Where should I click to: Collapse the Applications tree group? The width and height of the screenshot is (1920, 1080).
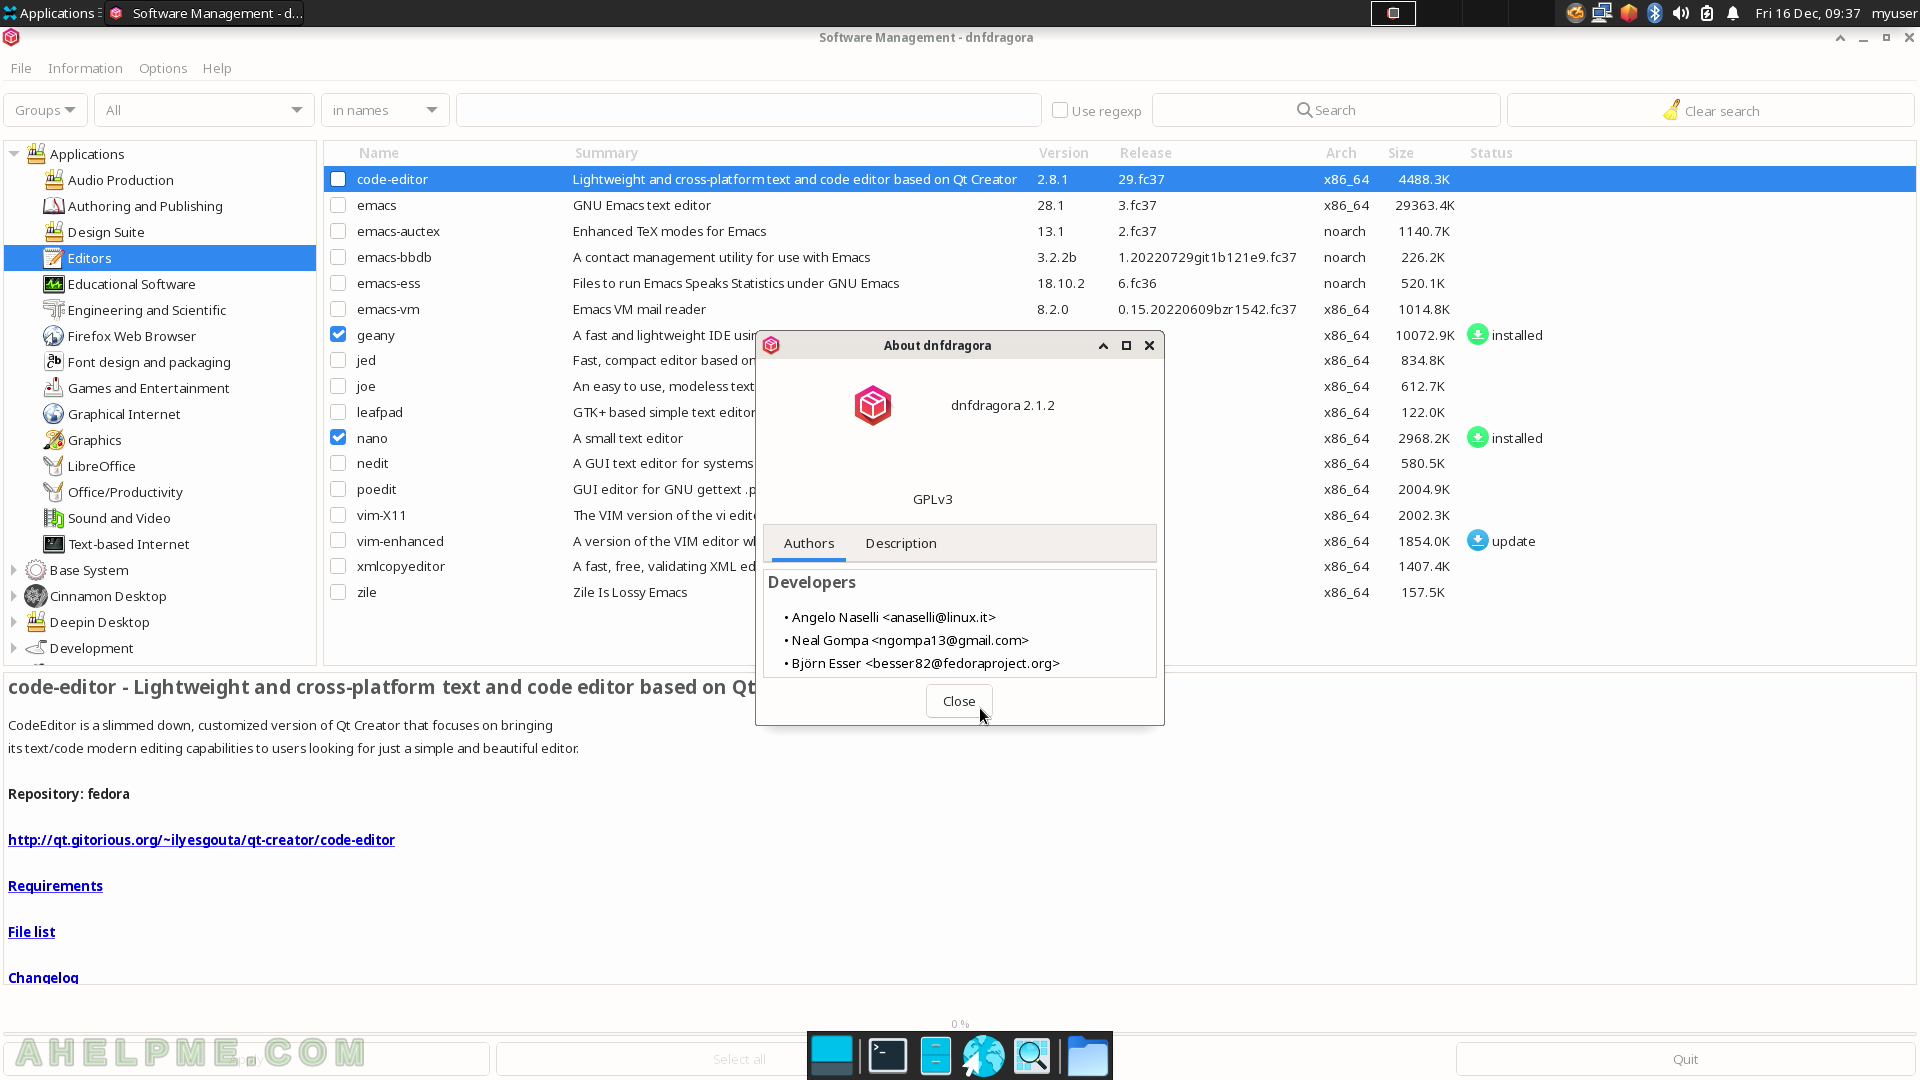[x=14, y=154]
